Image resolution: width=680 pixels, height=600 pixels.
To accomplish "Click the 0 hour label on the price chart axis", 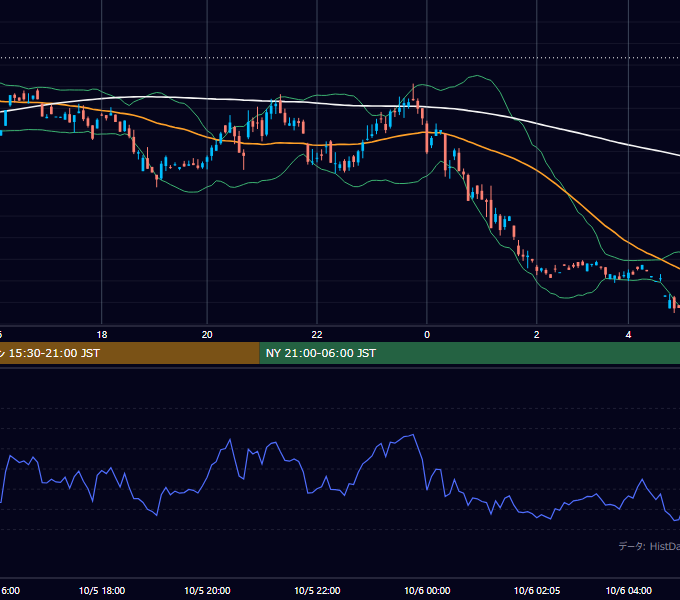I will coord(427,335).
